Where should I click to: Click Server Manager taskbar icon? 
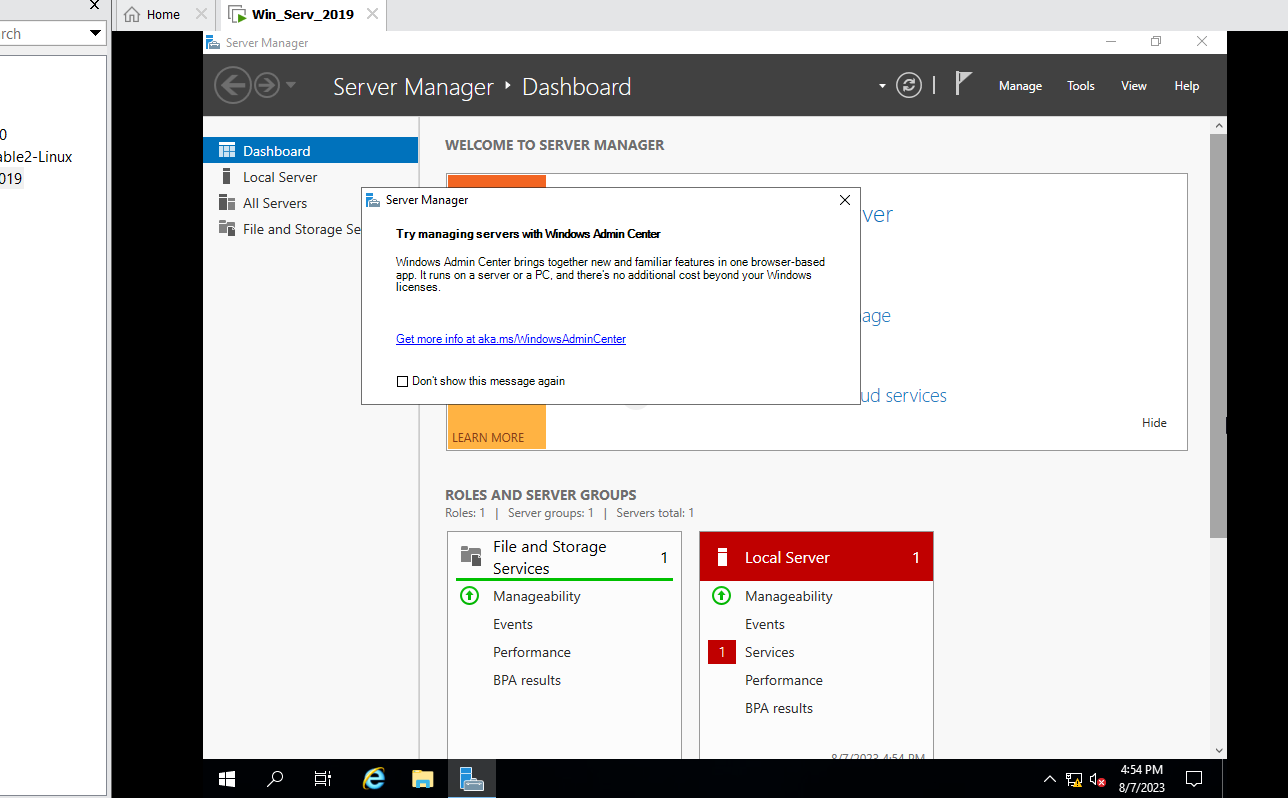(x=471, y=779)
